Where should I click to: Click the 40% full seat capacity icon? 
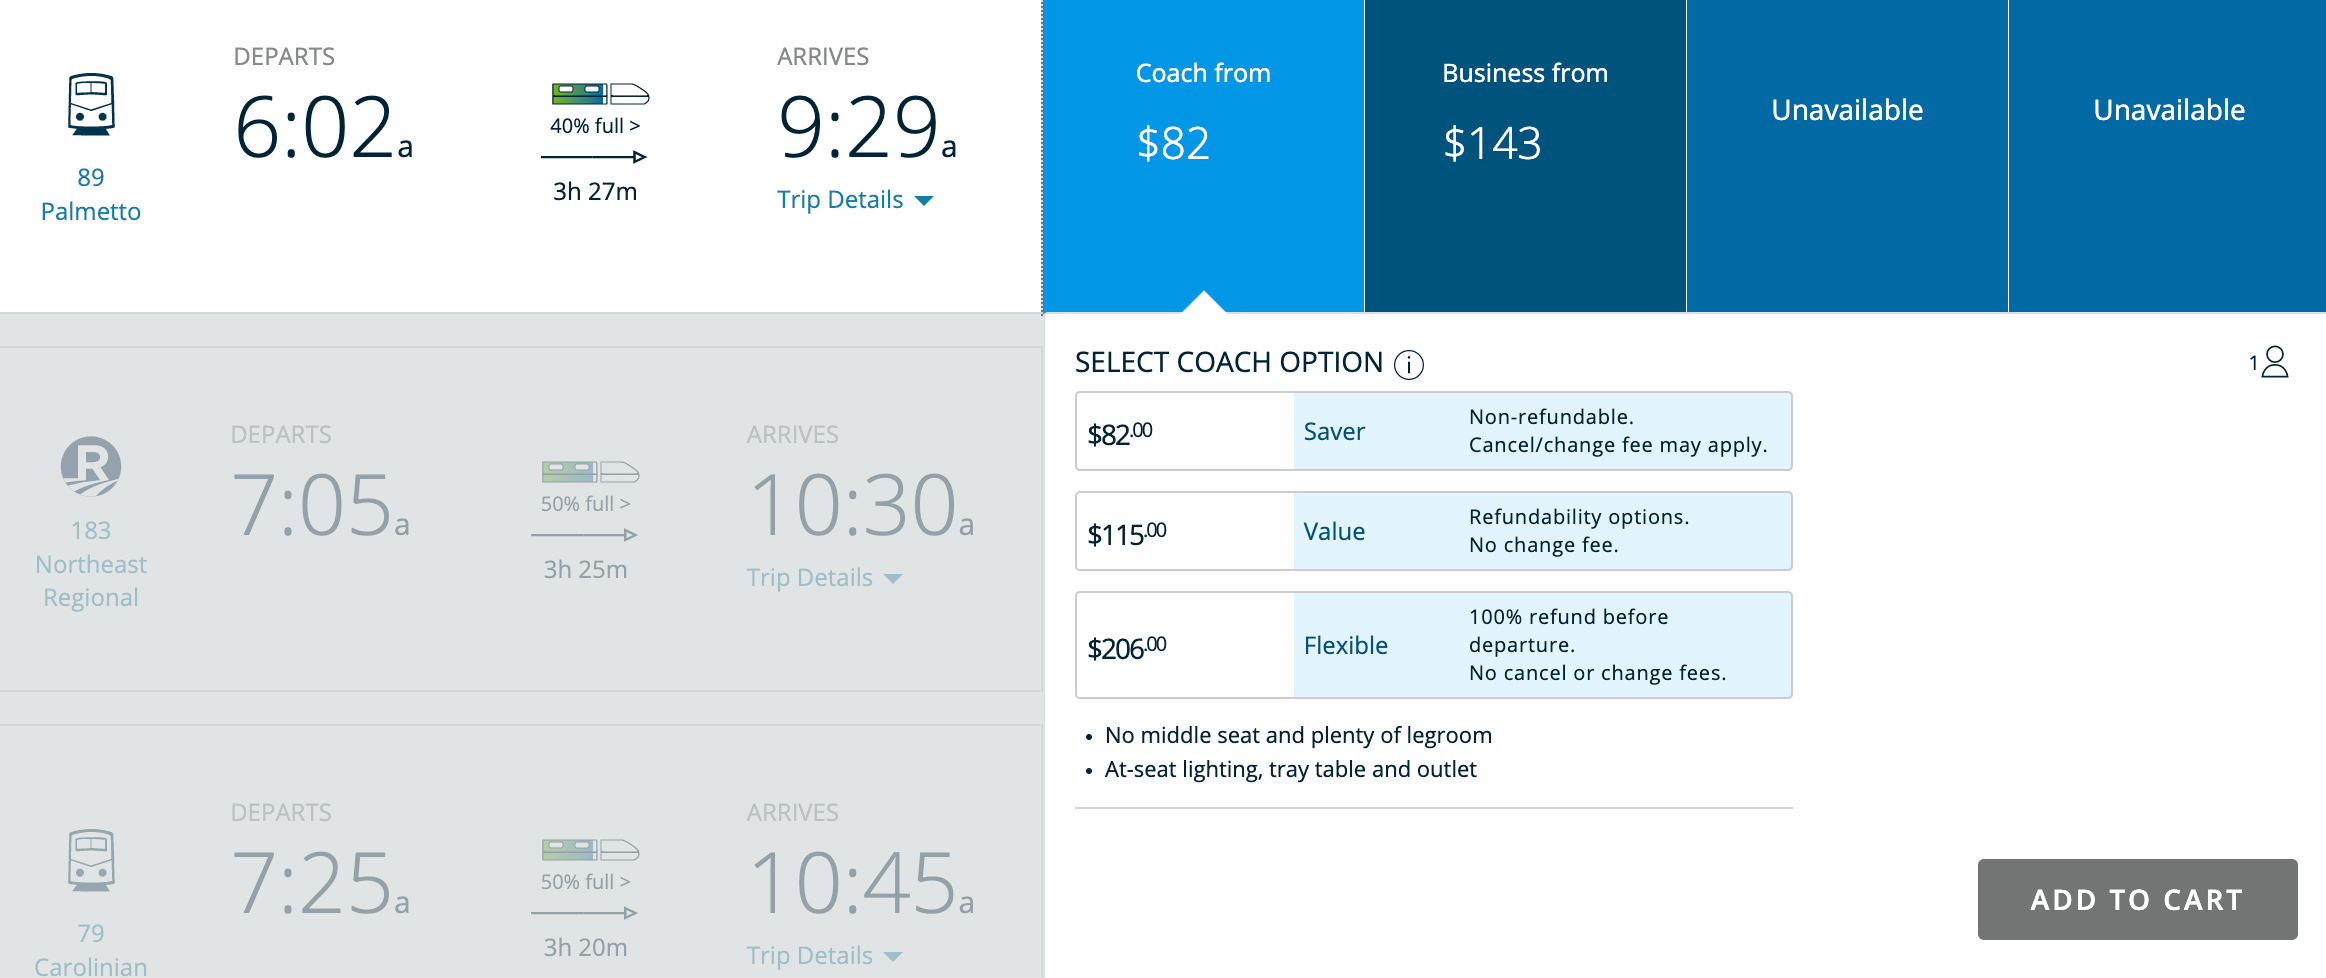click(600, 95)
